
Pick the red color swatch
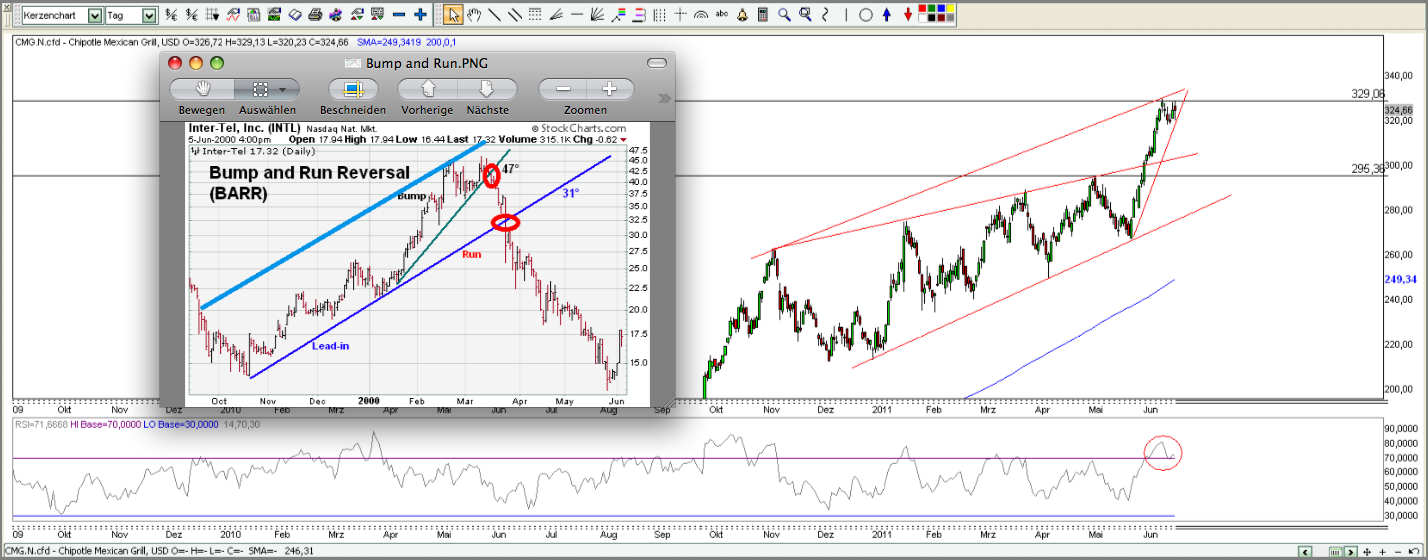tap(923, 8)
